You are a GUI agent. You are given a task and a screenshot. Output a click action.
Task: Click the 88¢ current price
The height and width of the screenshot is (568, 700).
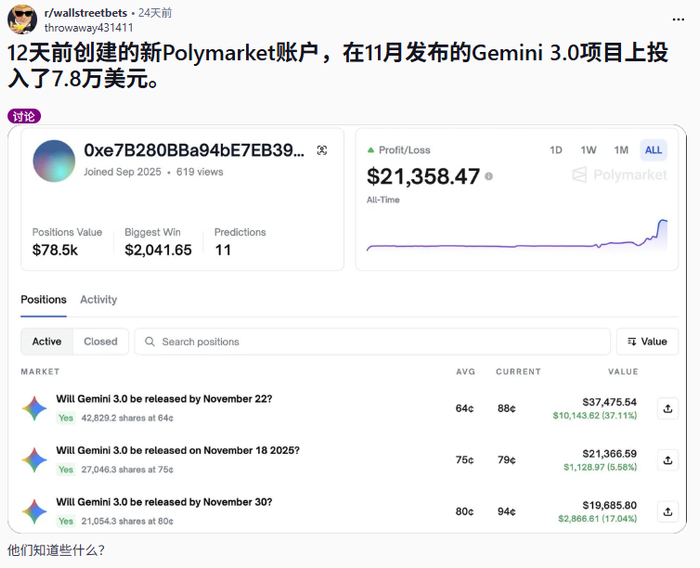tap(507, 409)
